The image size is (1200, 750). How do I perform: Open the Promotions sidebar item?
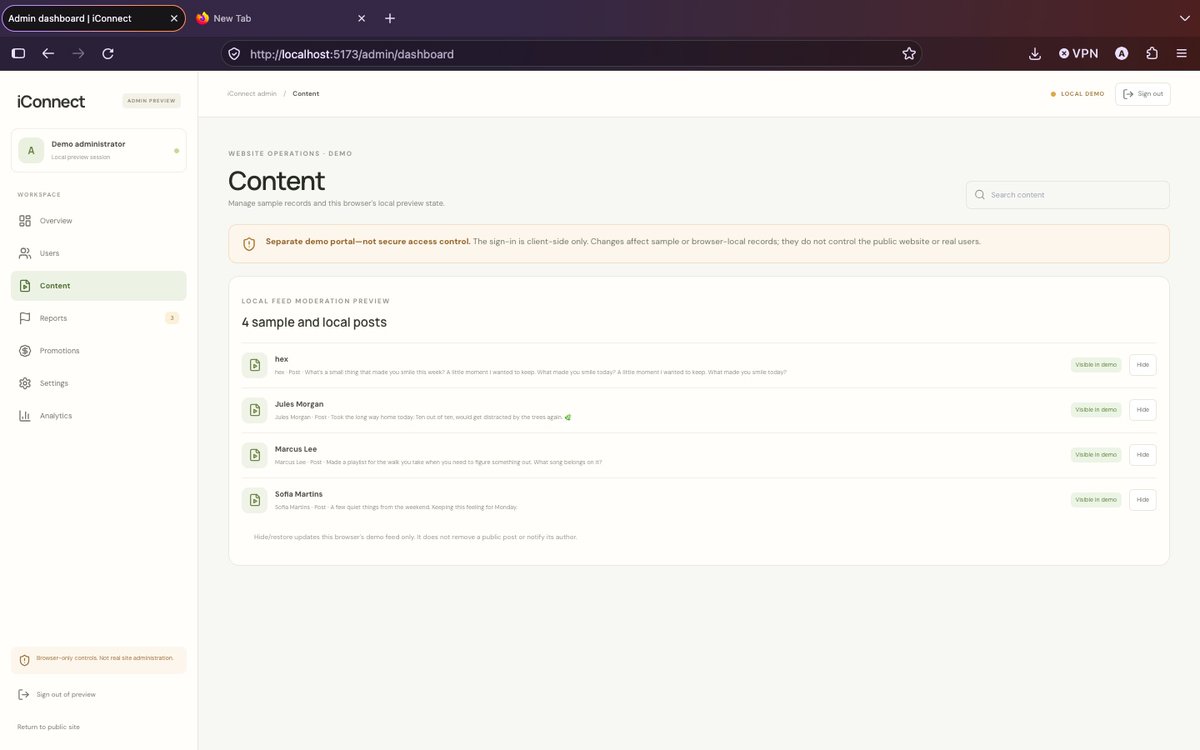click(x=98, y=351)
